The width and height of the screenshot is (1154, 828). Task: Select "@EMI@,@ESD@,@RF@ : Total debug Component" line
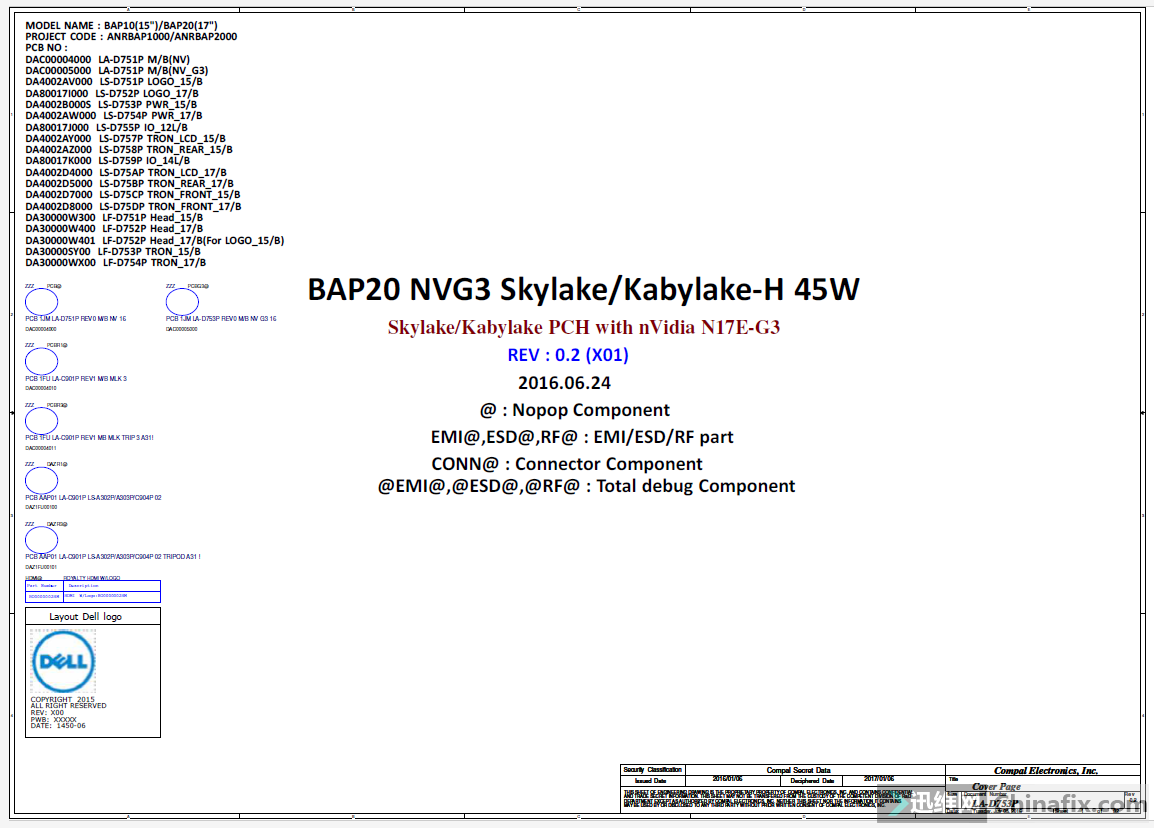point(586,486)
